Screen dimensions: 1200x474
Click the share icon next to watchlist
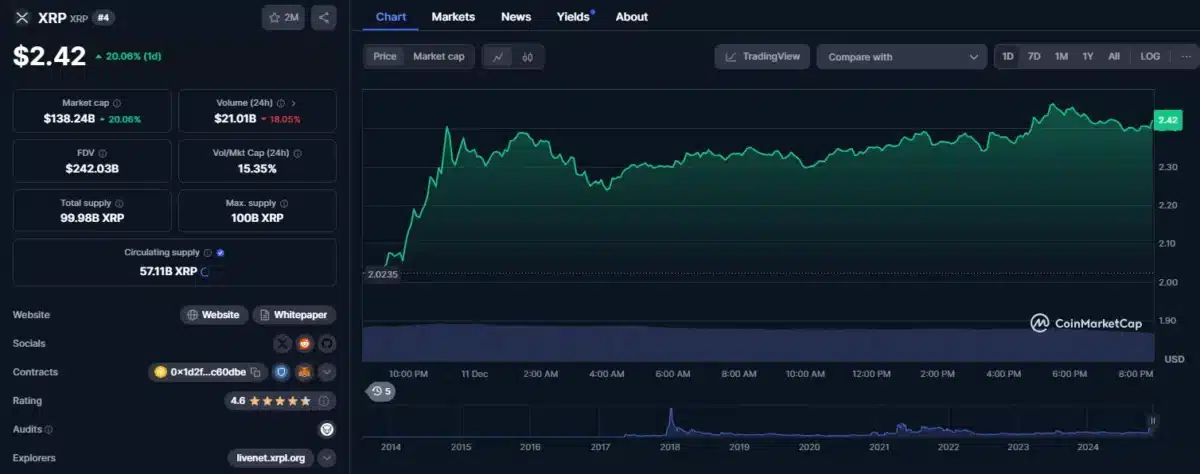[323, 17]
